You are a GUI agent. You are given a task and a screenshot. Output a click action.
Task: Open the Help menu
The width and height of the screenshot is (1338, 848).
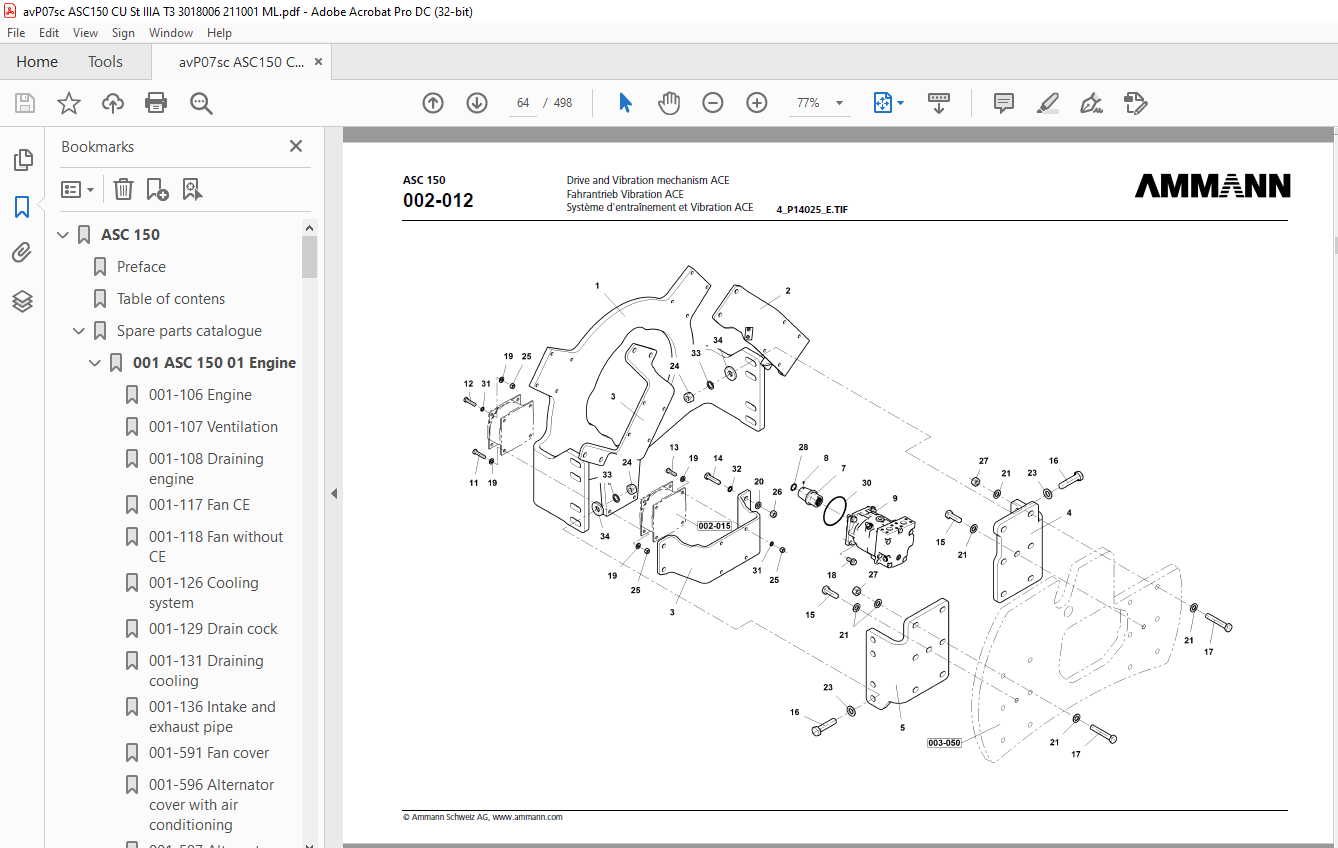219,33
